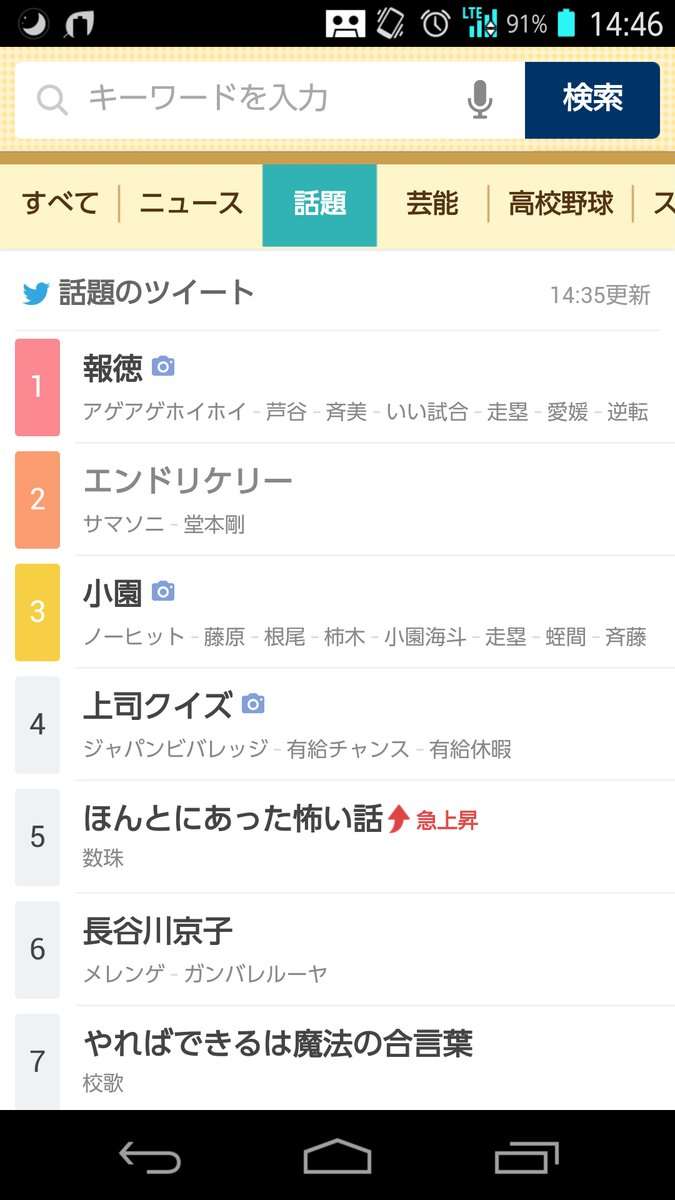Open camera icon next to 報徳

click(163, 367)
